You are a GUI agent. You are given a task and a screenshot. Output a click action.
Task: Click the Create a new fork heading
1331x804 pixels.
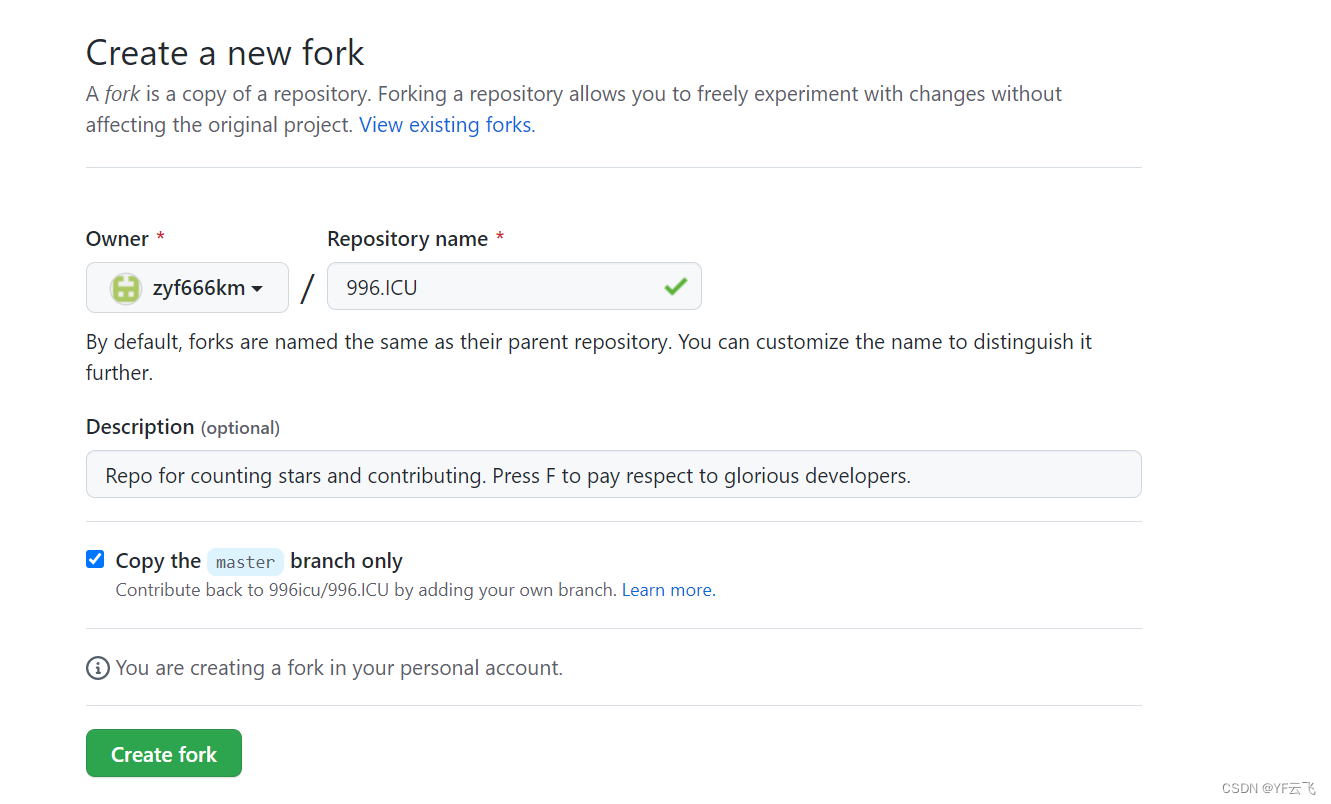(x=225, y=53)
